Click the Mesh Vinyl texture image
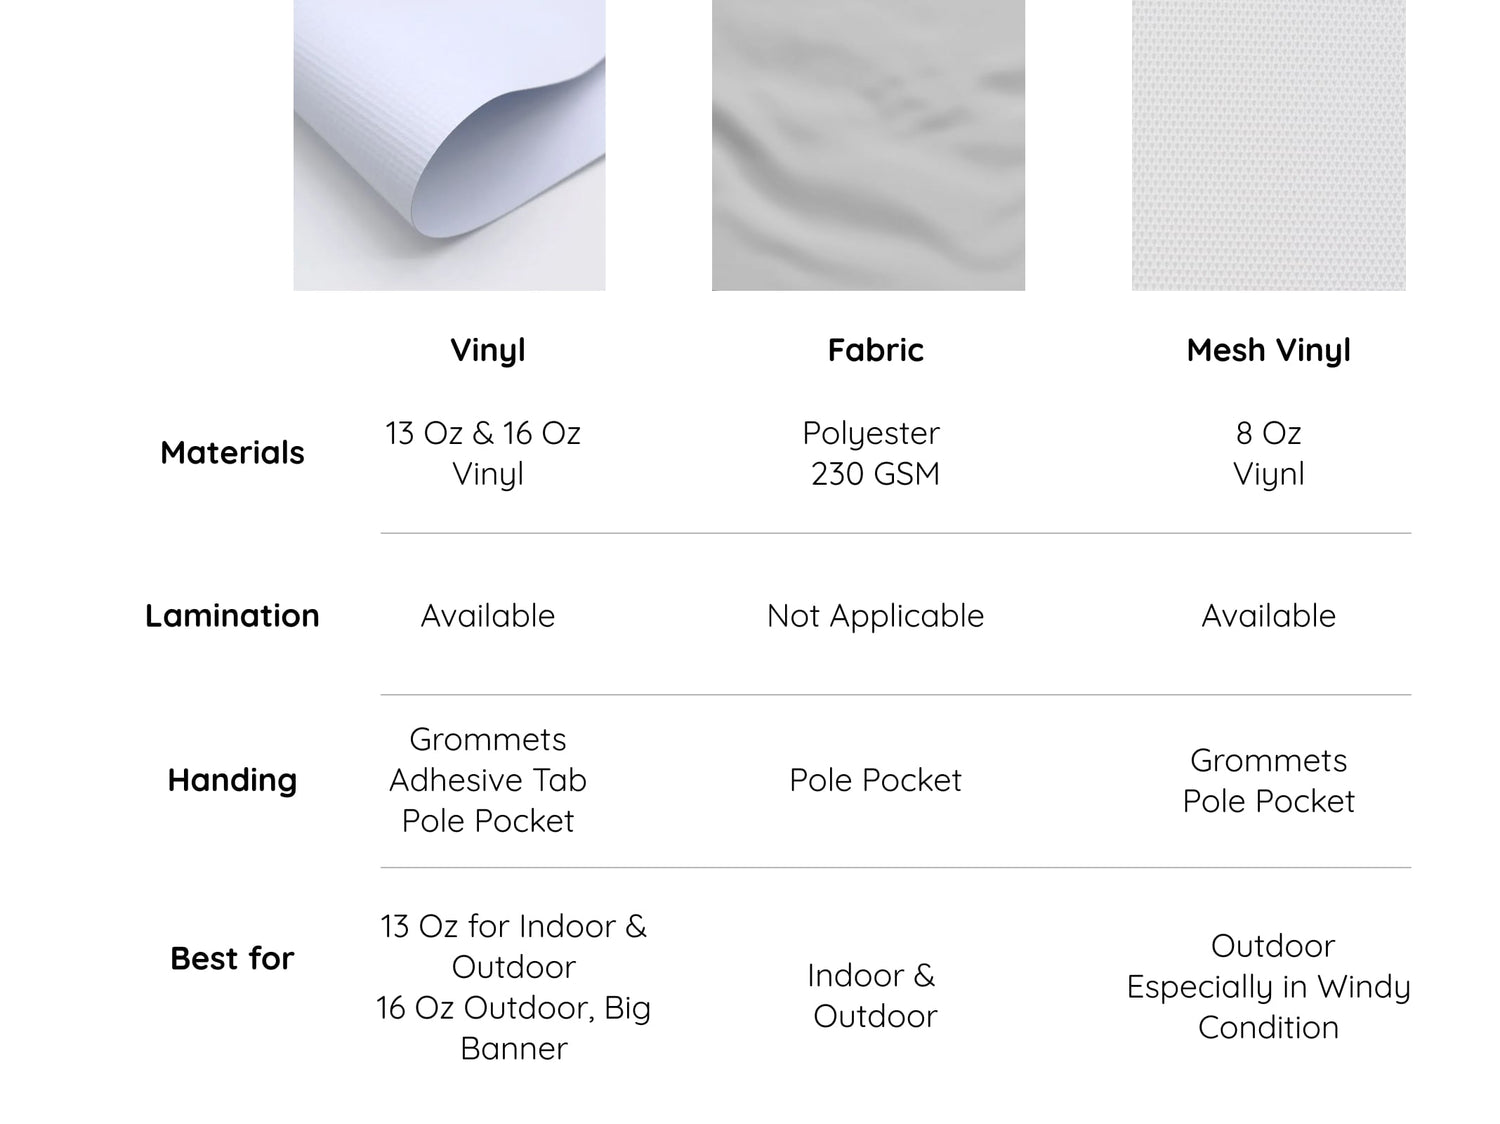Viewport: 1500px width, 1124px height. click(1268, 145)
